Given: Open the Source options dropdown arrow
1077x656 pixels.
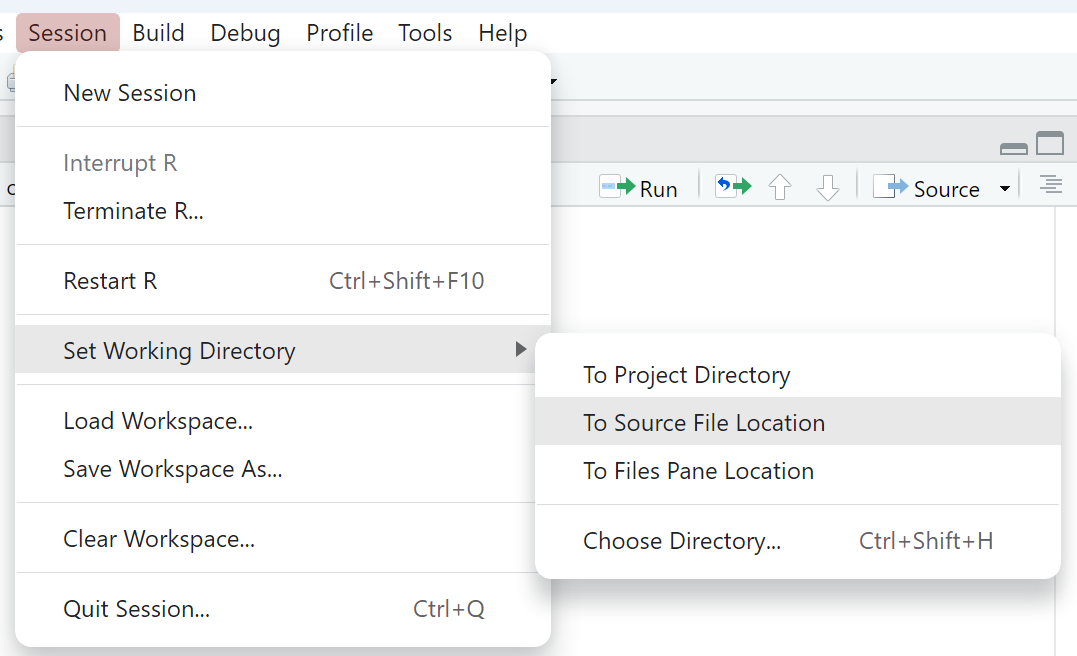Looking at the screenshot, I should (1005, 189).
